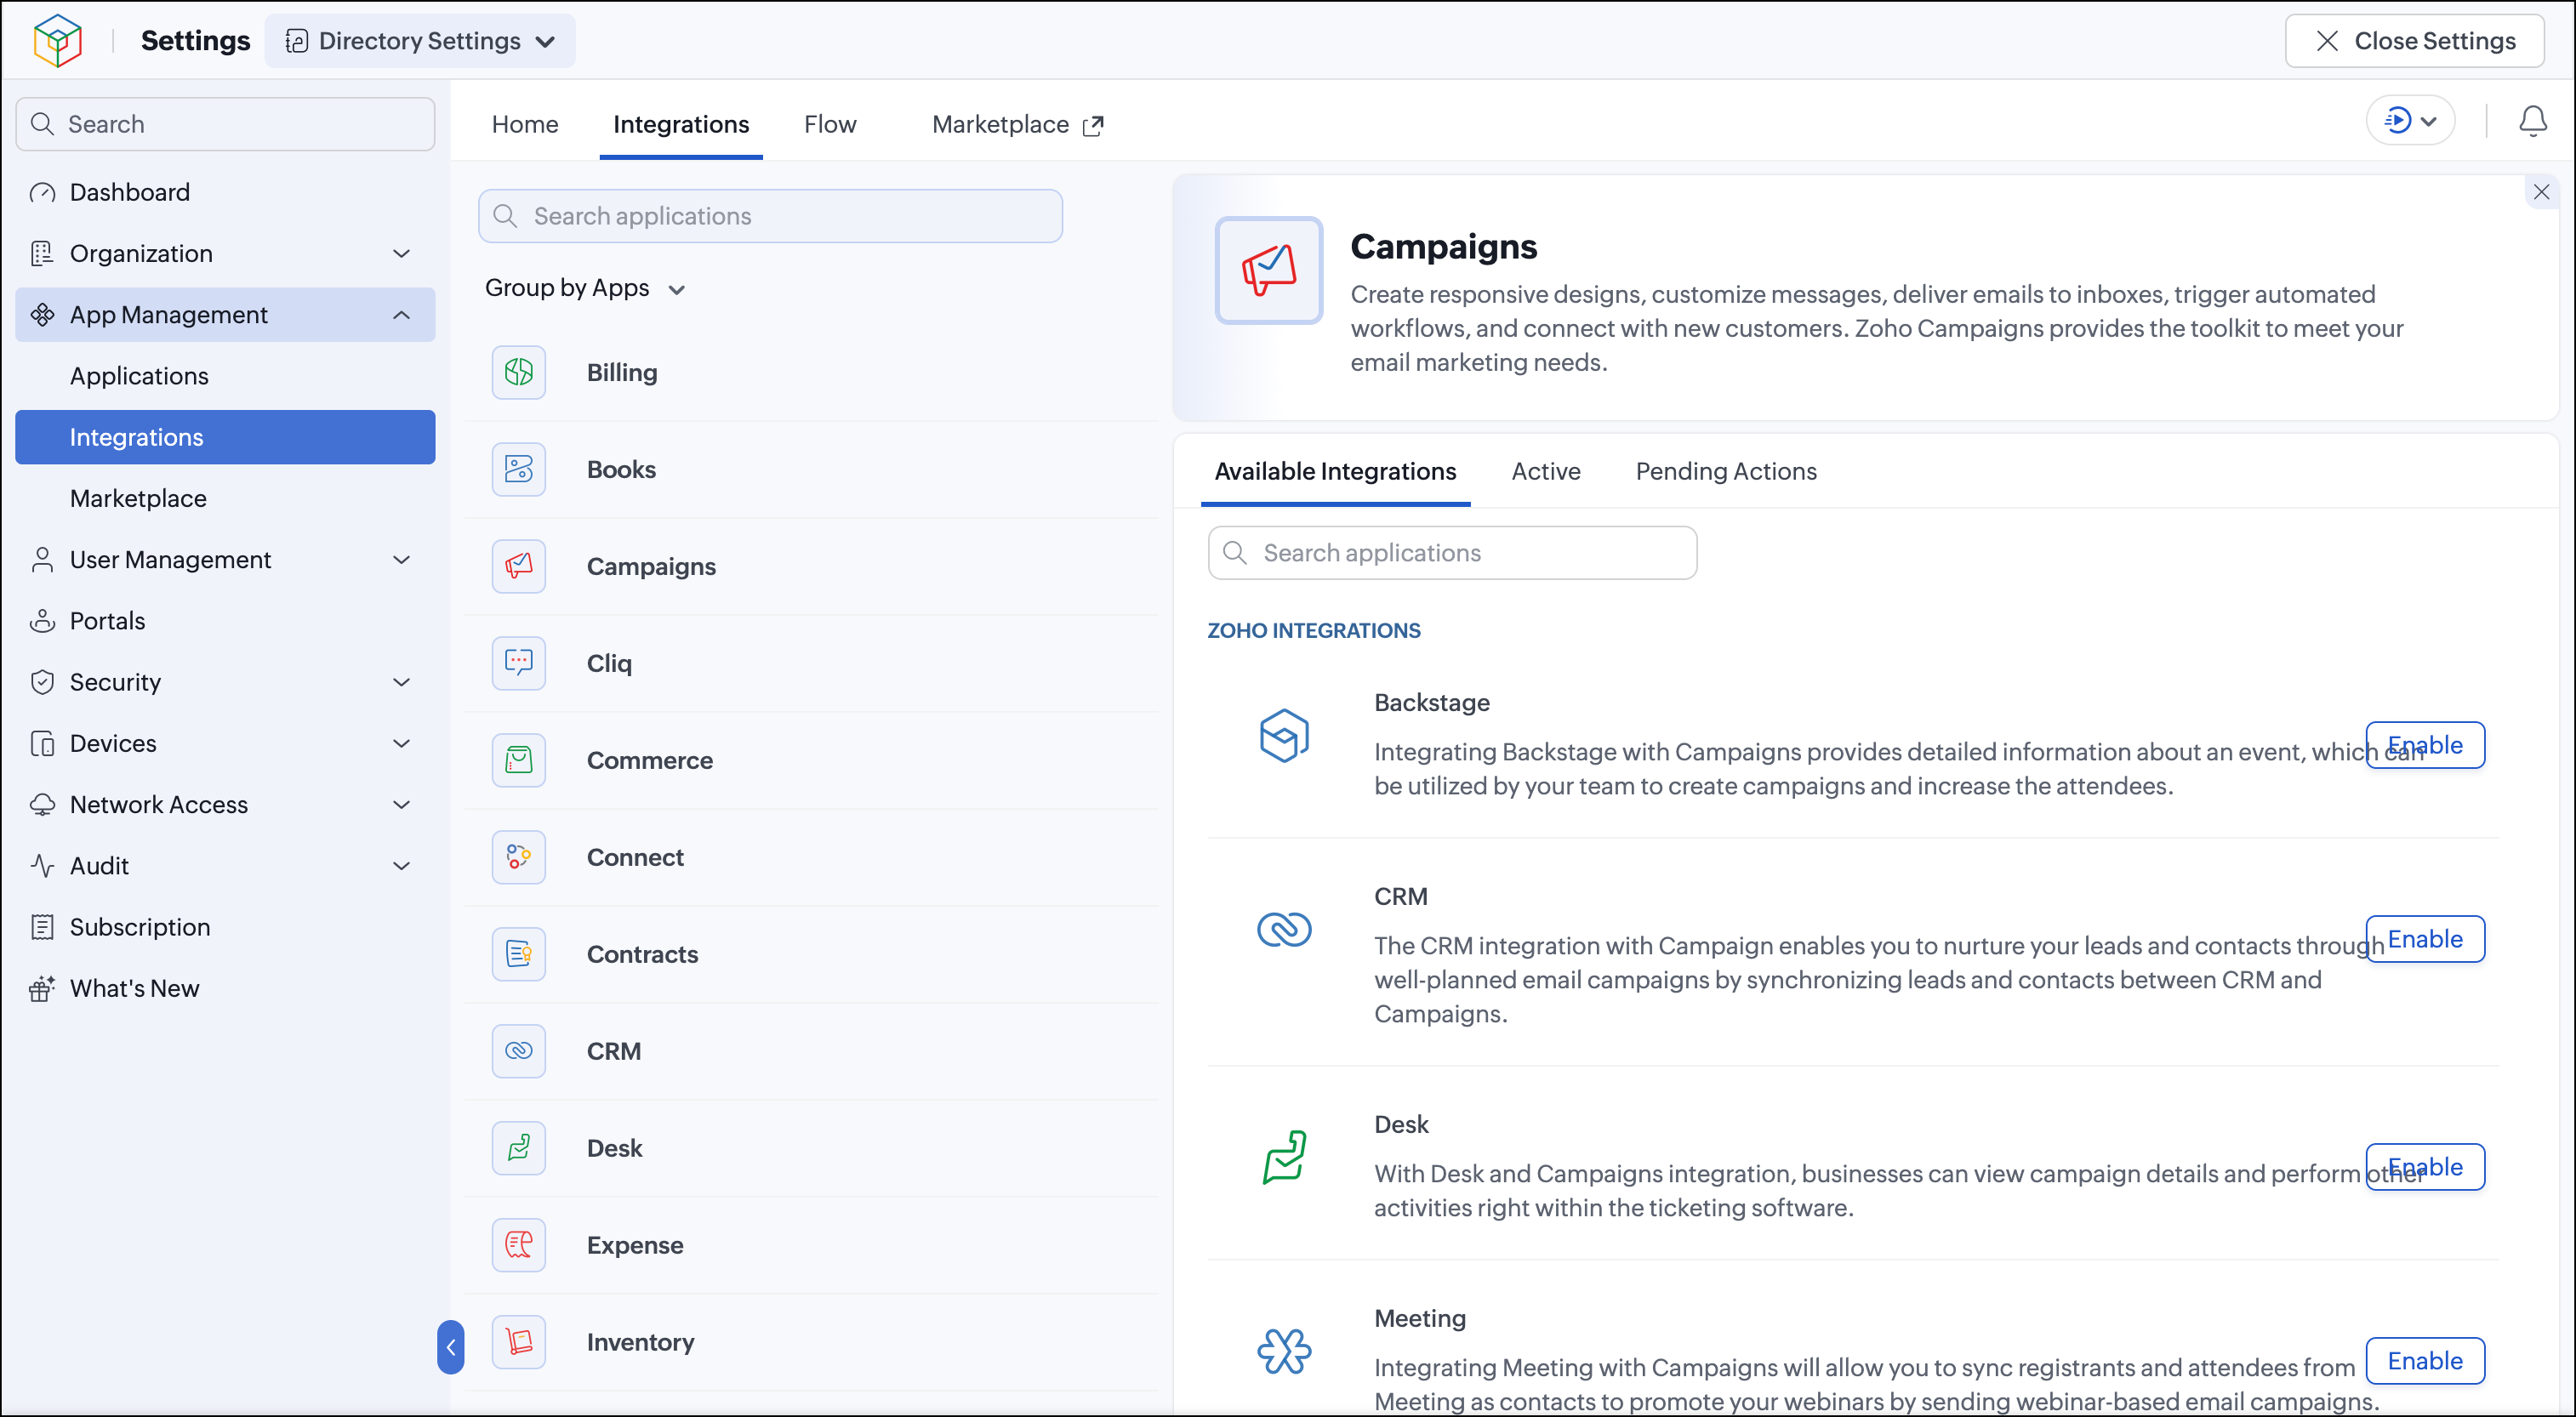Expand the Organization section
Image resolution: width=2576 pixels, height=1417 pixels.
click(401, 254)
